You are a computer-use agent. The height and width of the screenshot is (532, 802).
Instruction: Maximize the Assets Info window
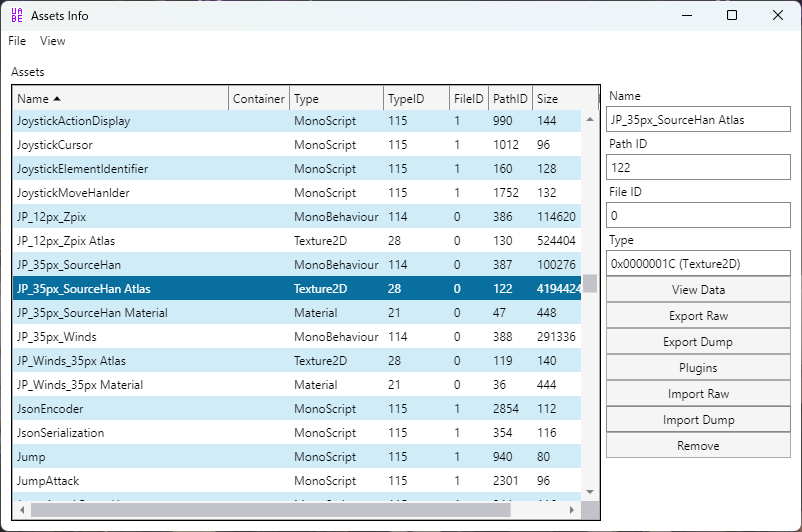pyautogui.click(x=732, y=15)
